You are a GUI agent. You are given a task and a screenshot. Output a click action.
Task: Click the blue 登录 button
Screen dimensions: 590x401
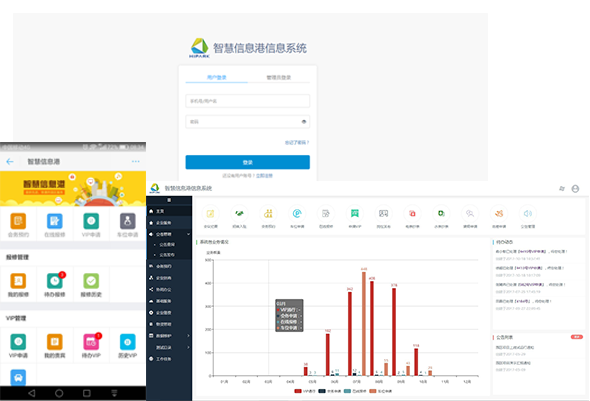248,162
